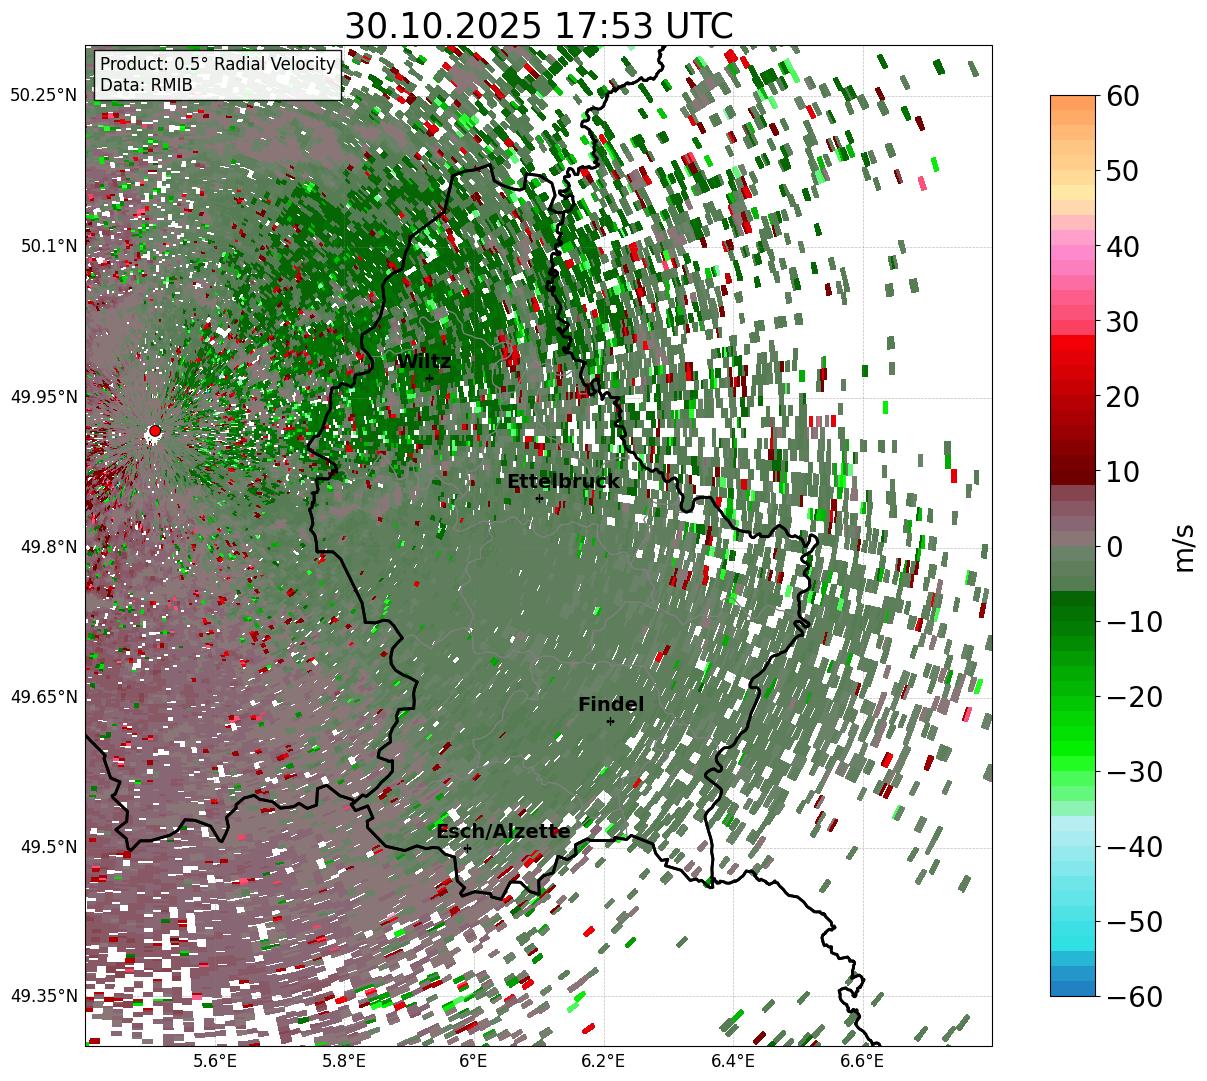Click the Ettelbruck station cross marker
This screenshot has height=1081, width=1207.
coord(539,498)
